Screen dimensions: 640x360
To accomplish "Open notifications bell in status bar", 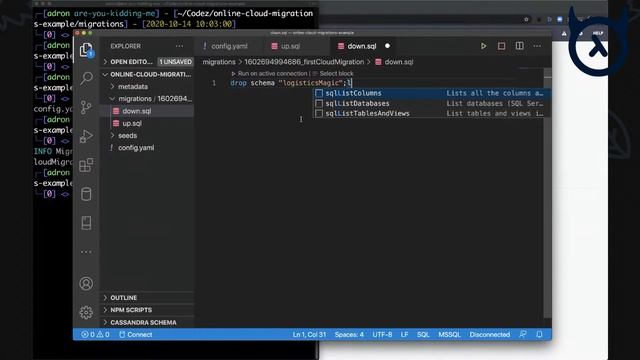I will click(539, 334).
